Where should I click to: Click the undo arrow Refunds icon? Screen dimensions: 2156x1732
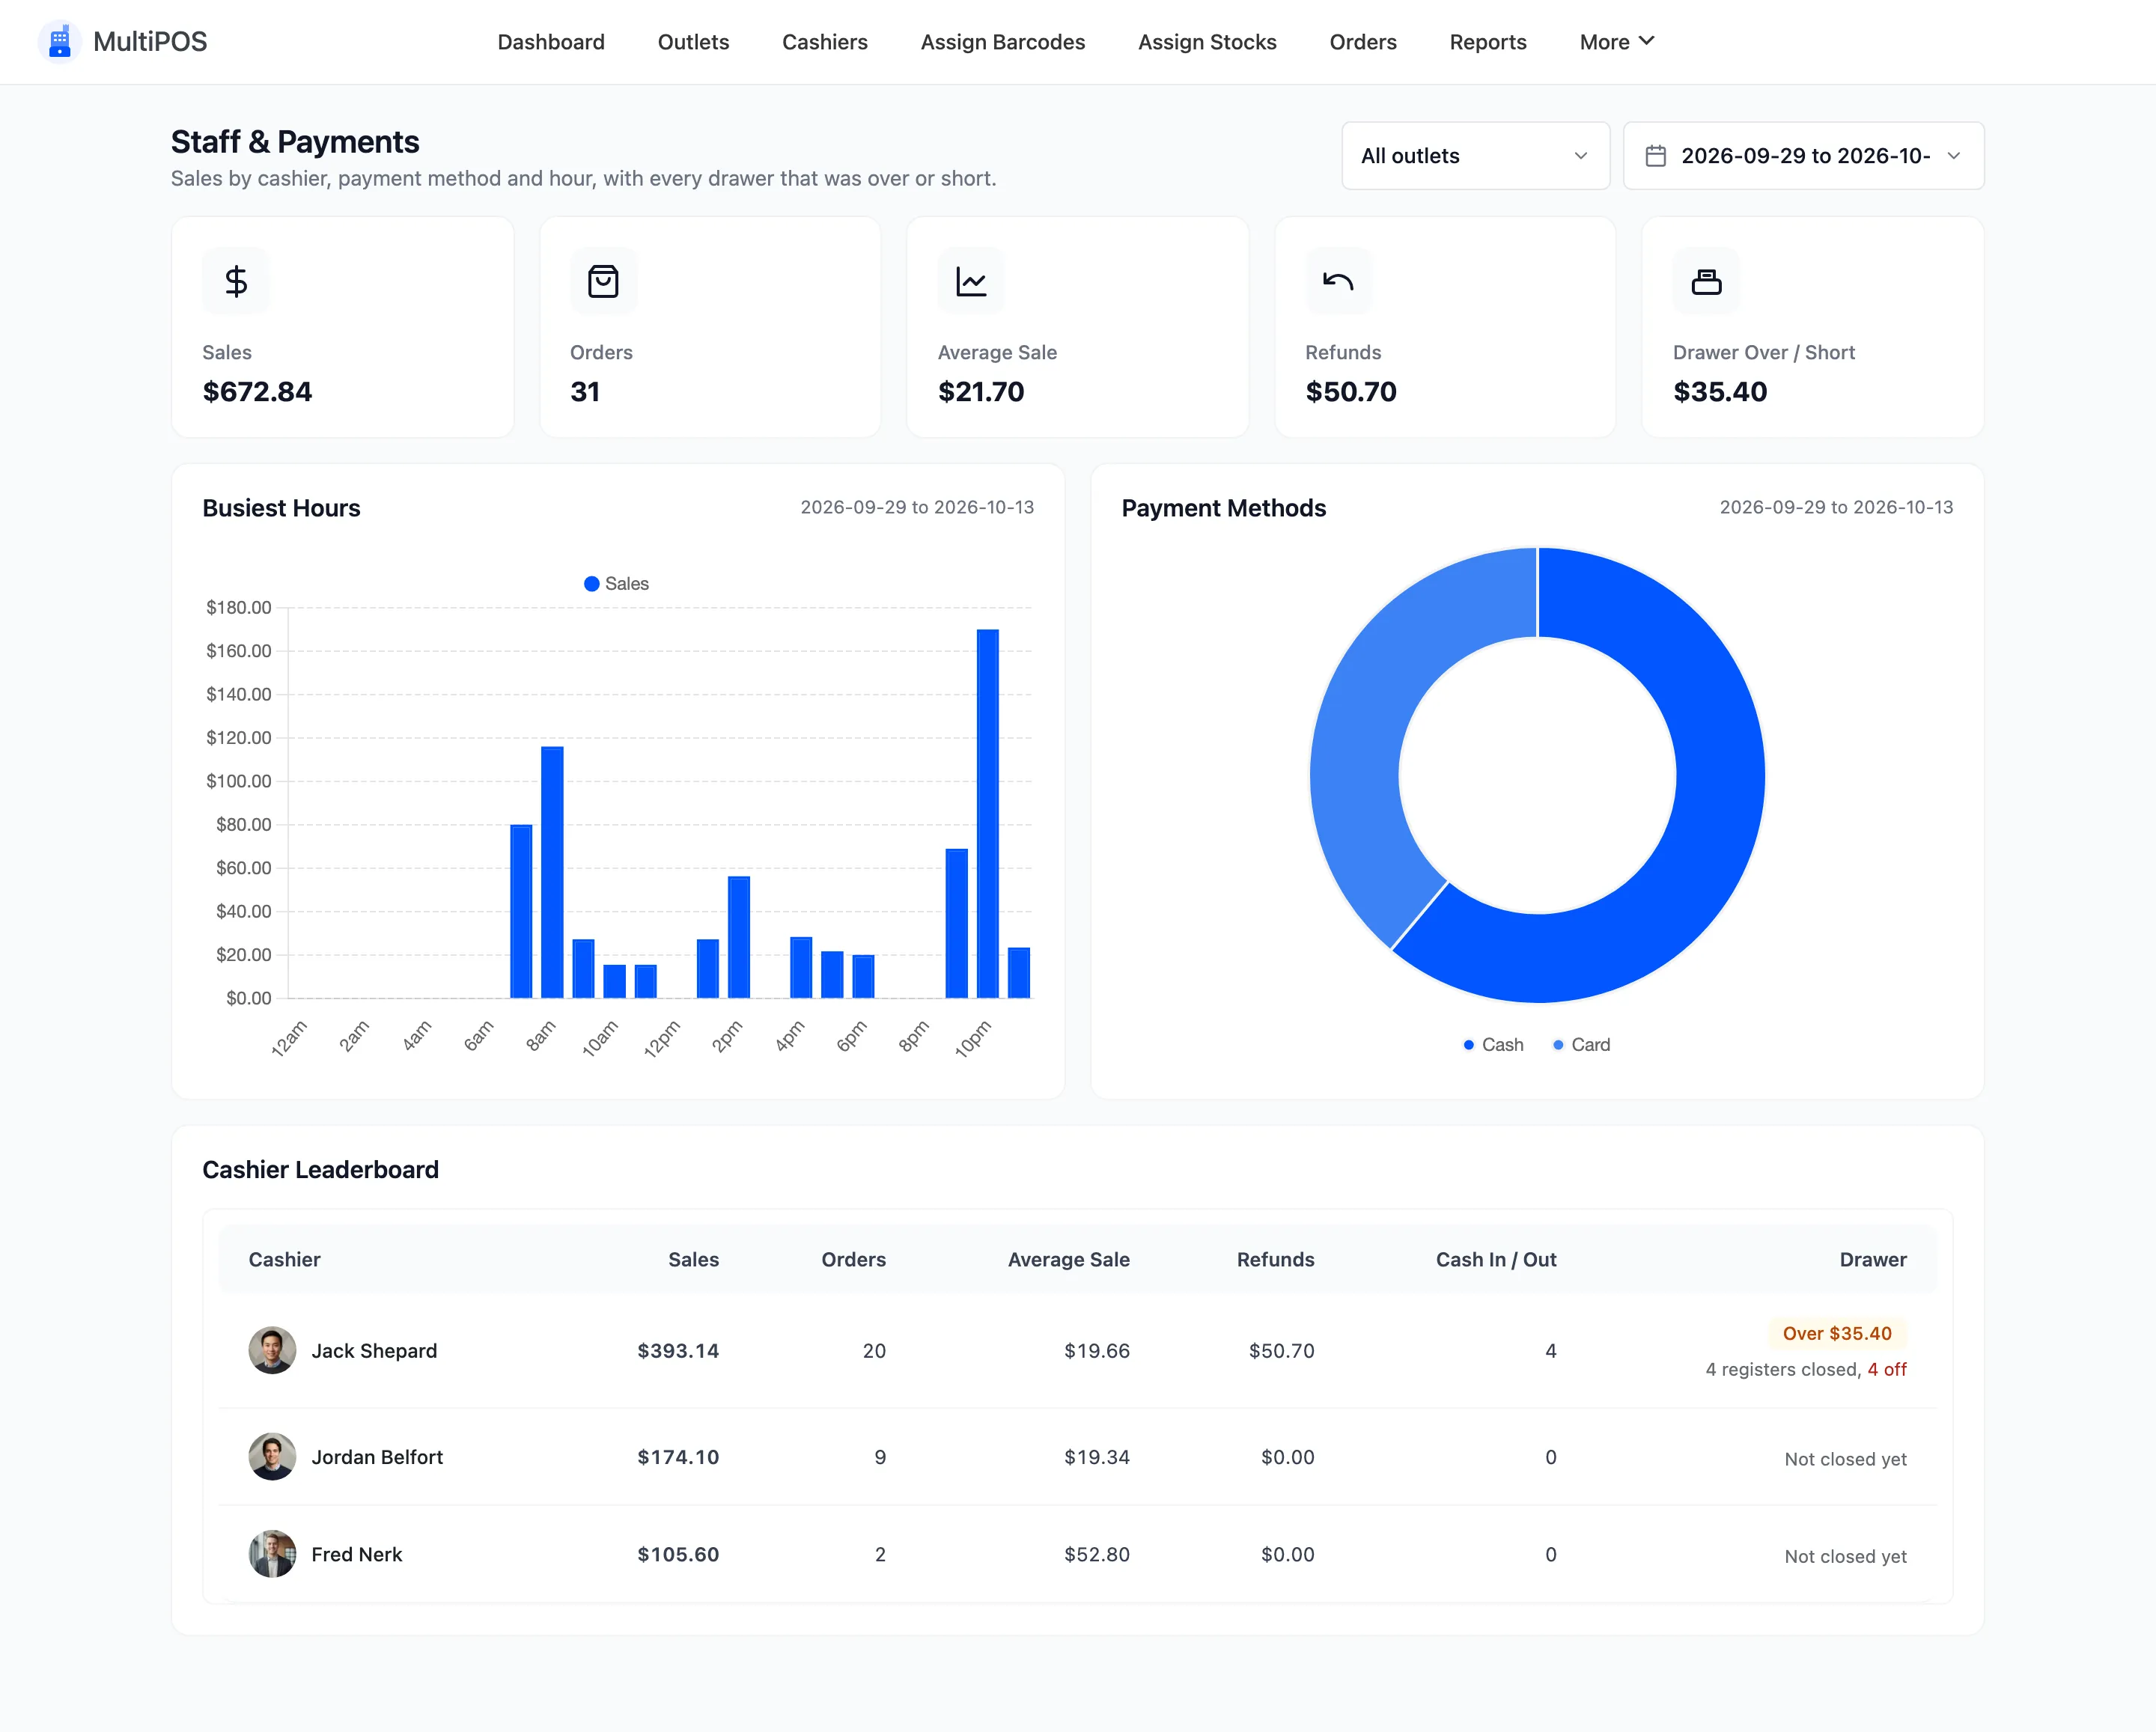point(1338,281)
